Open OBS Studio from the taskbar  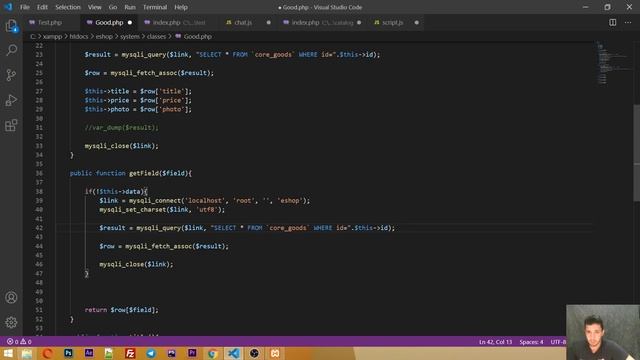pos(254,353)
